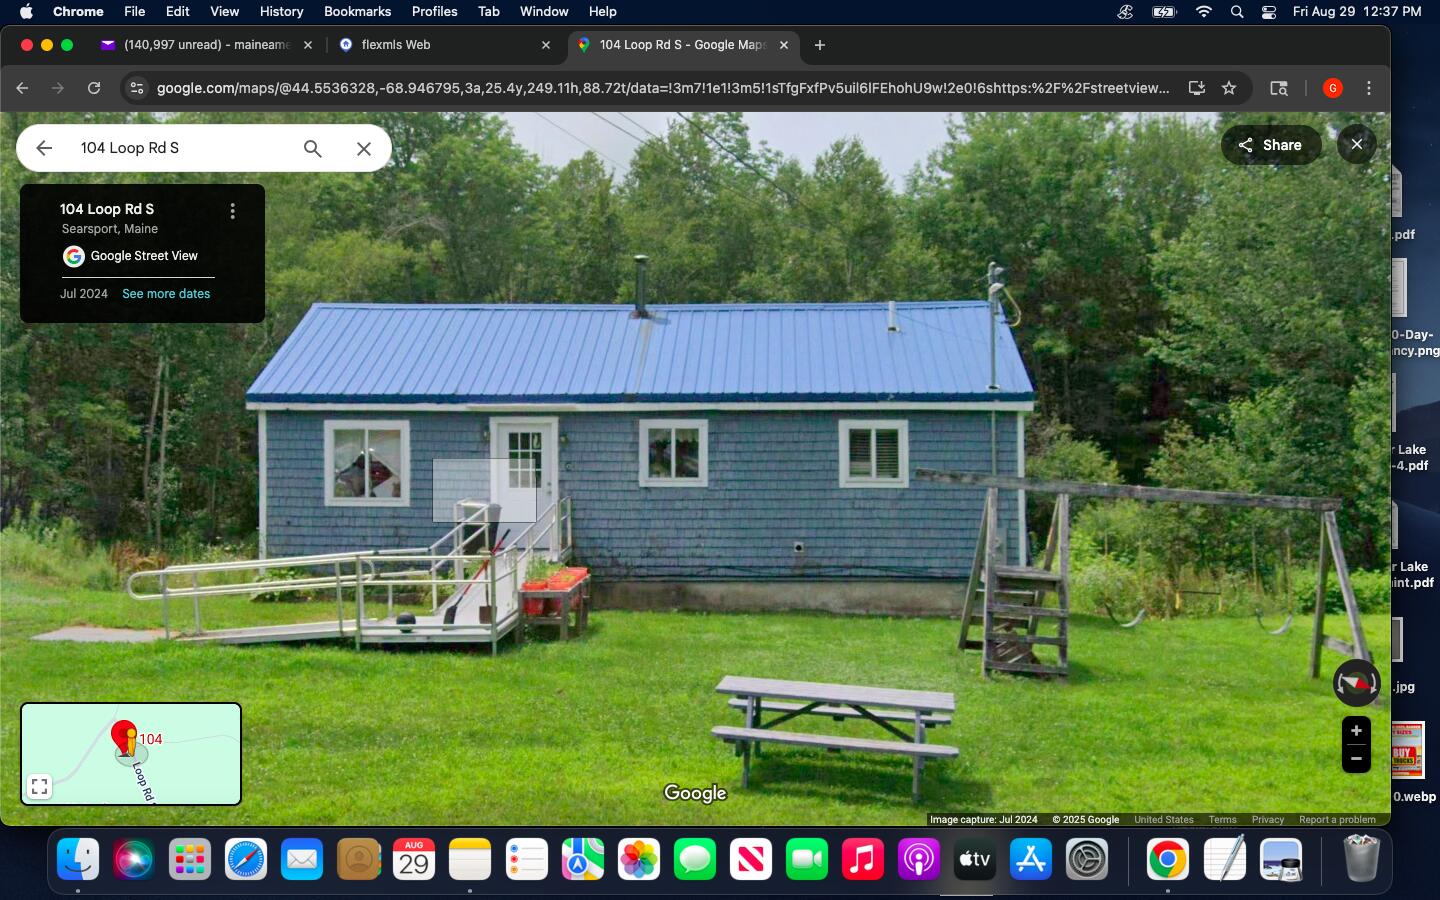Click the site information icon in address bar
This screenshot has height=900, width=1440.
[x=137, y=88]
